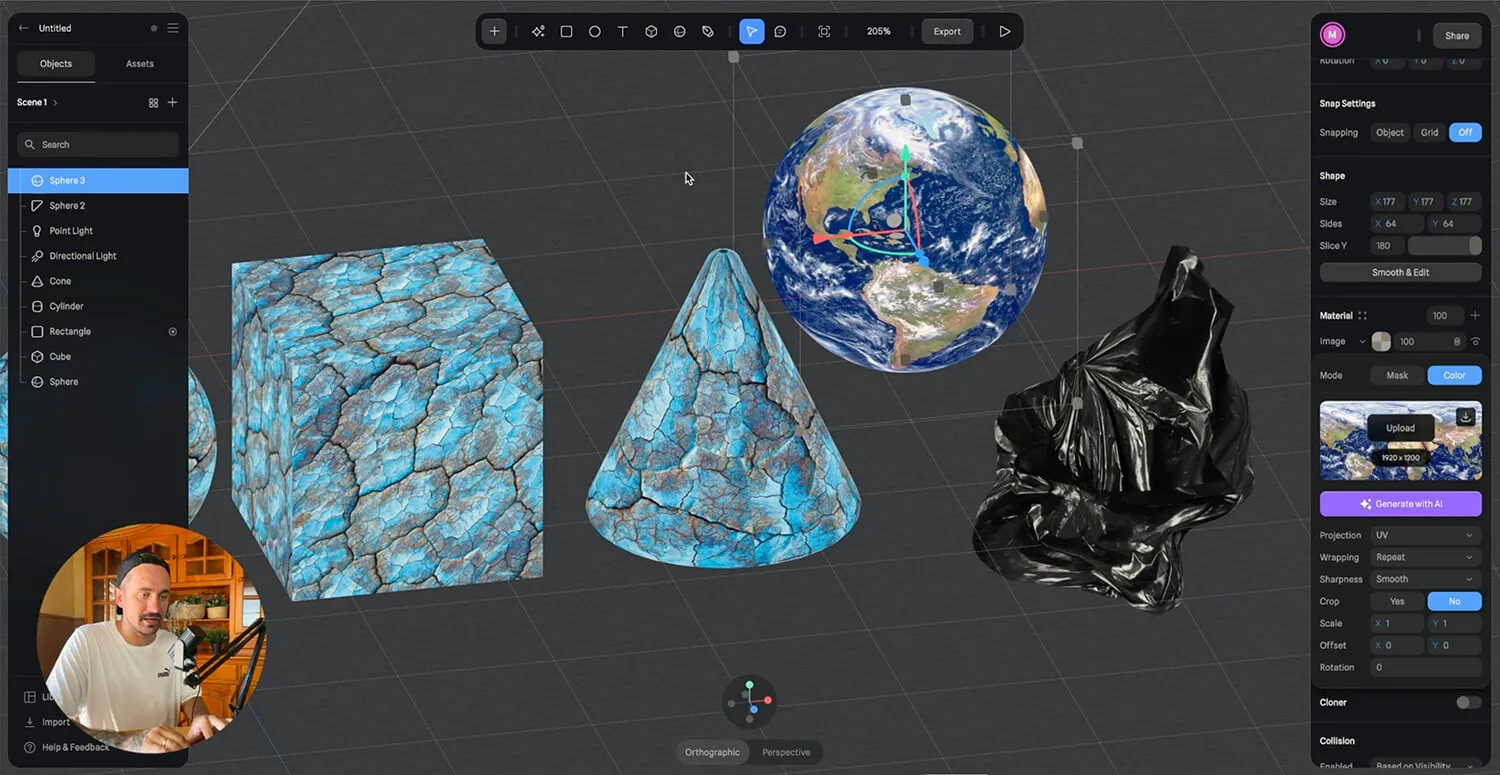Click the add (plus) button in top toolbar
1500x775 pixels.
tap(494, 31)
